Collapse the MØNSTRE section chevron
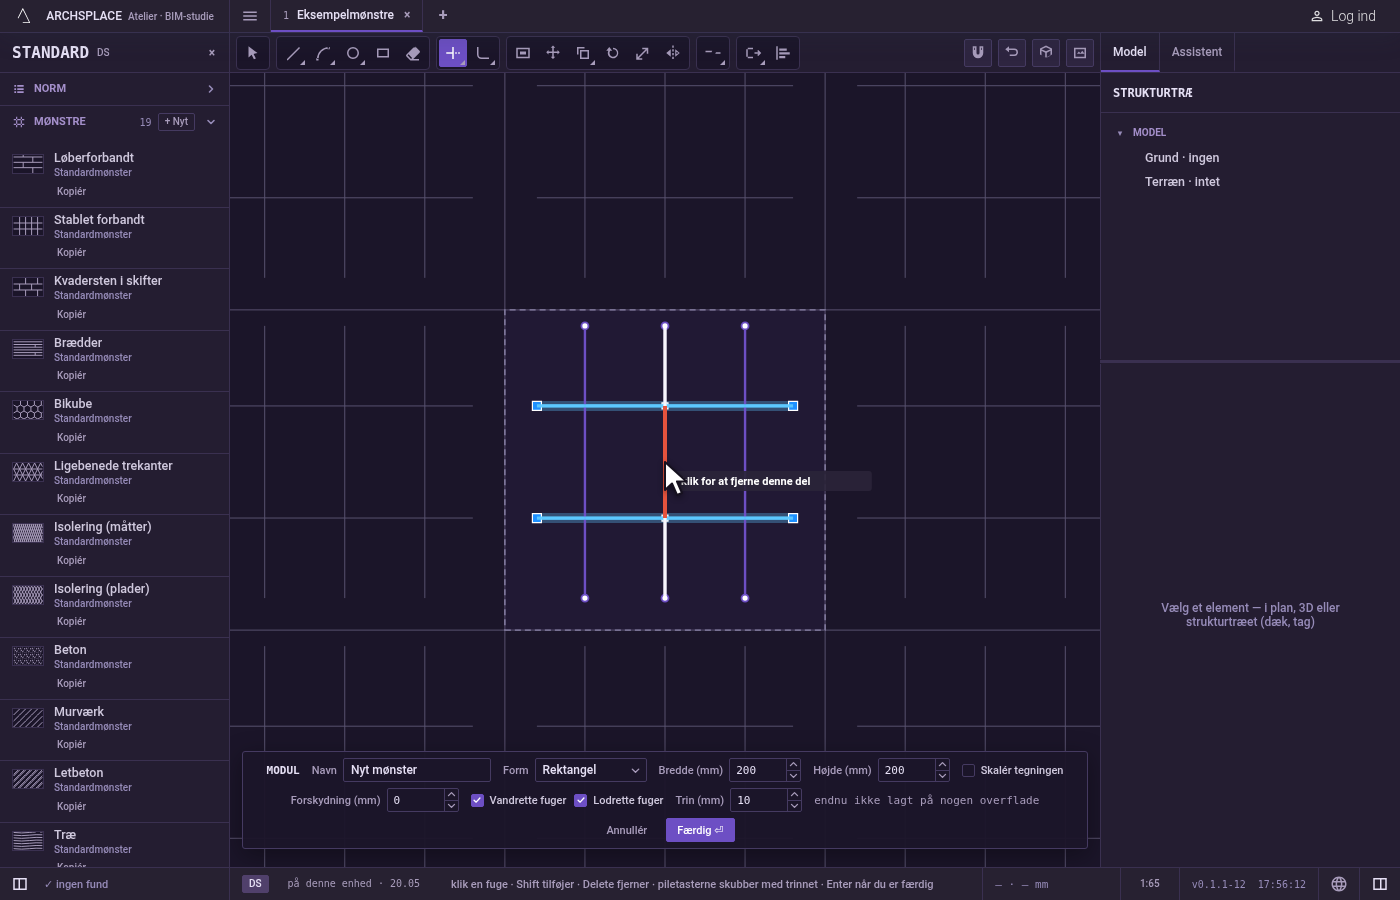This screenshot has height=900, width=1400. pos(211,122)
